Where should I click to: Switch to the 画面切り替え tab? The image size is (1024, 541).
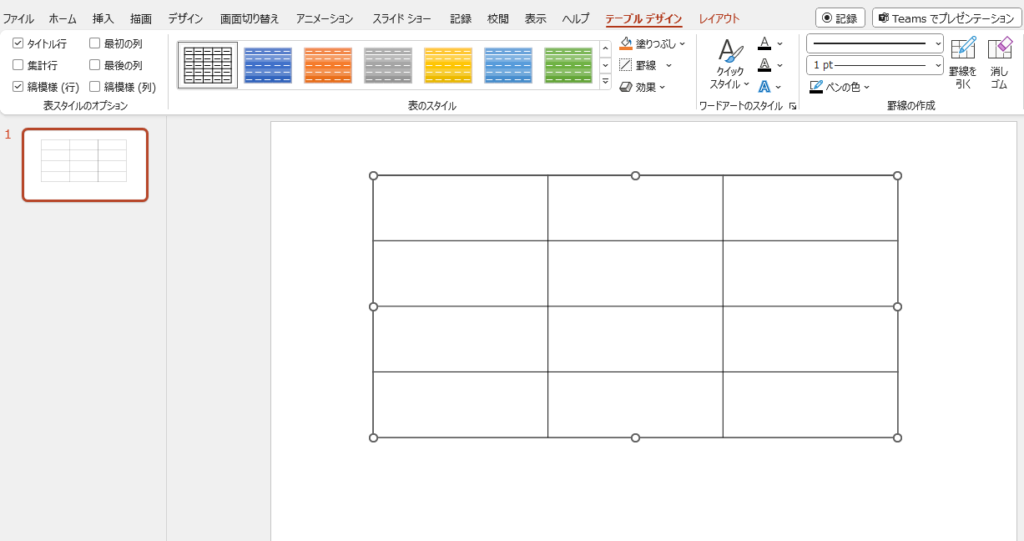tap(249, 19)
